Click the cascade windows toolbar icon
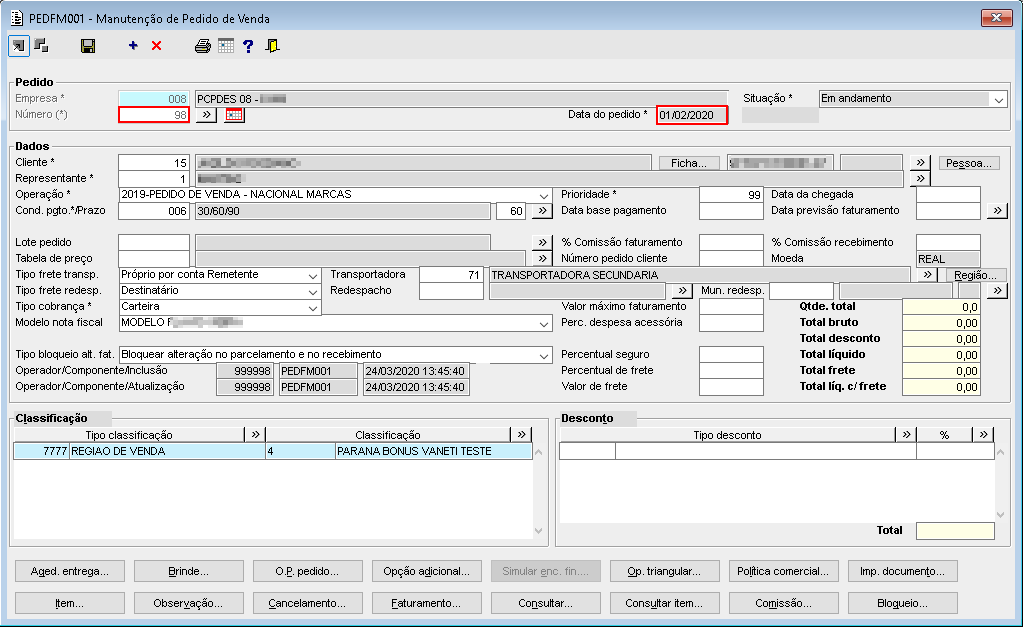 click(x=41, y=46)
